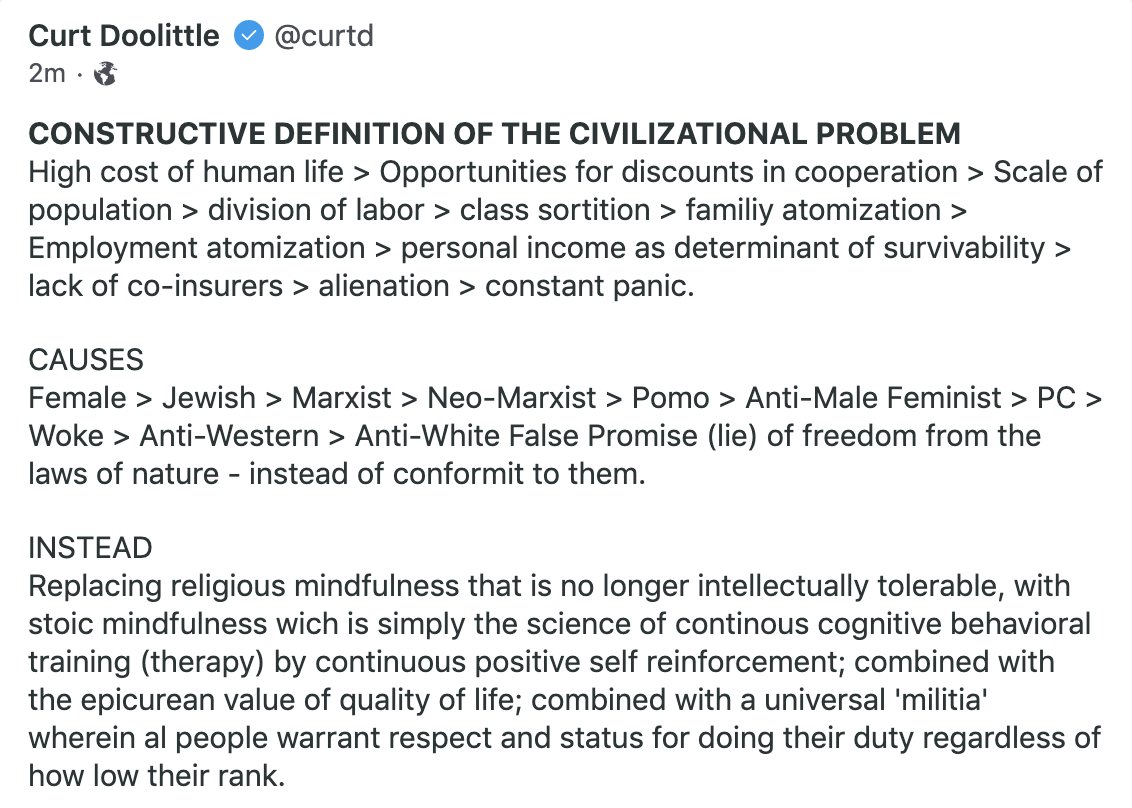Click the @curtd handle
The width and height of the screenshot is (1132, 808).
coord(322,37)
